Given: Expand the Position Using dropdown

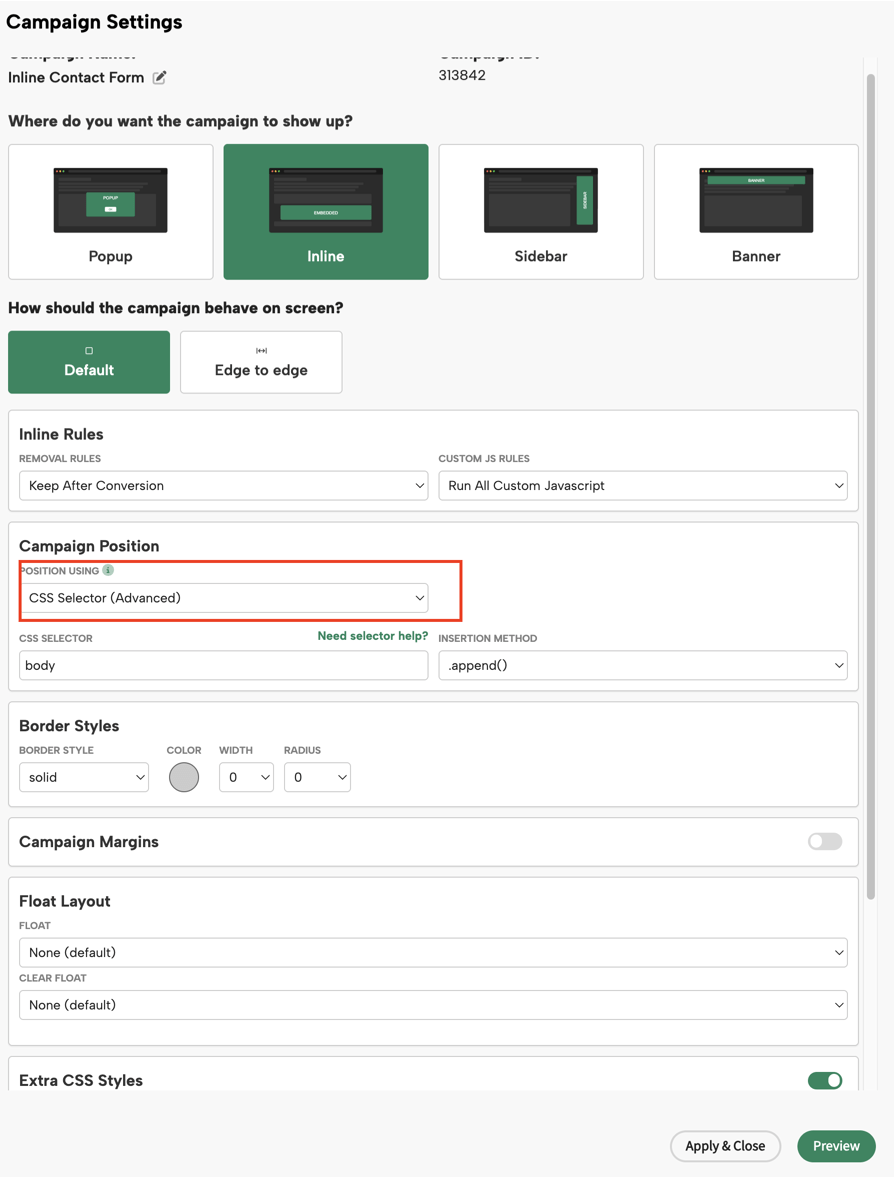Looking at the screenshot, I should [x=223, y=598].
